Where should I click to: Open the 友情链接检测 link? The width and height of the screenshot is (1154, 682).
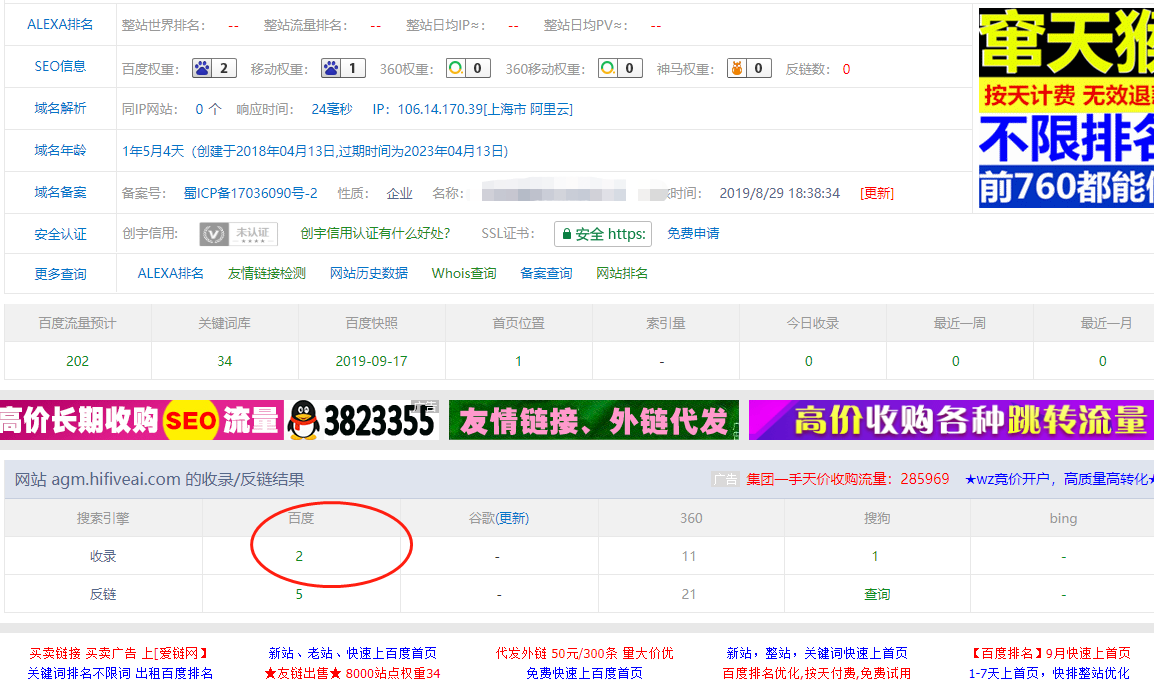click(266, 273)
